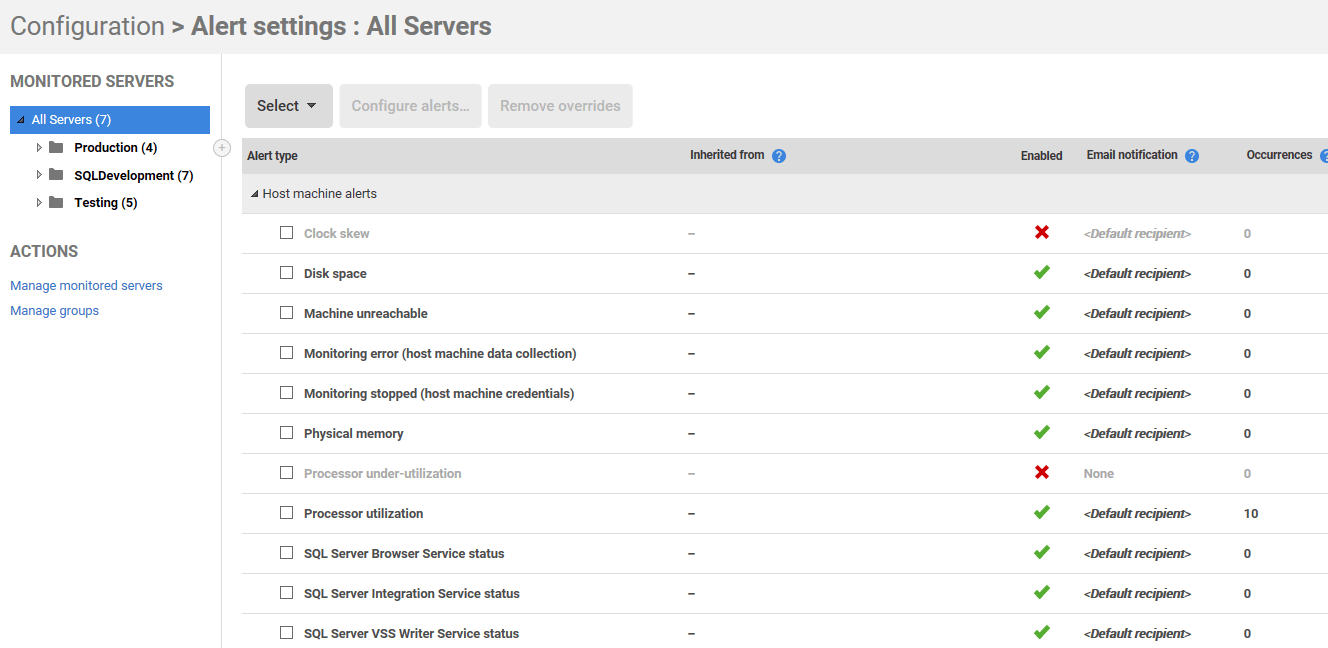
Task: Collapse the Host machine alerts section
Action: click(254, 194)
